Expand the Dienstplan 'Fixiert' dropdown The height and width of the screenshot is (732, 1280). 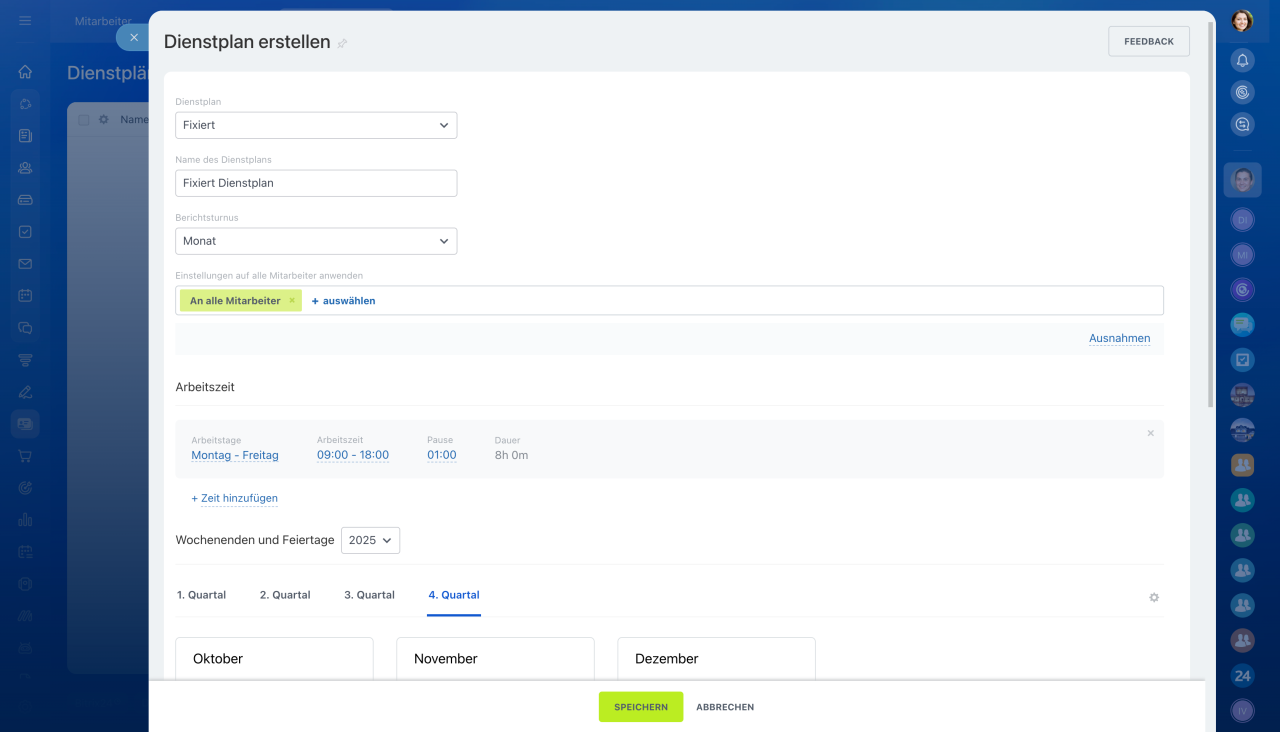pyautogui.click(x=316, y=125)
